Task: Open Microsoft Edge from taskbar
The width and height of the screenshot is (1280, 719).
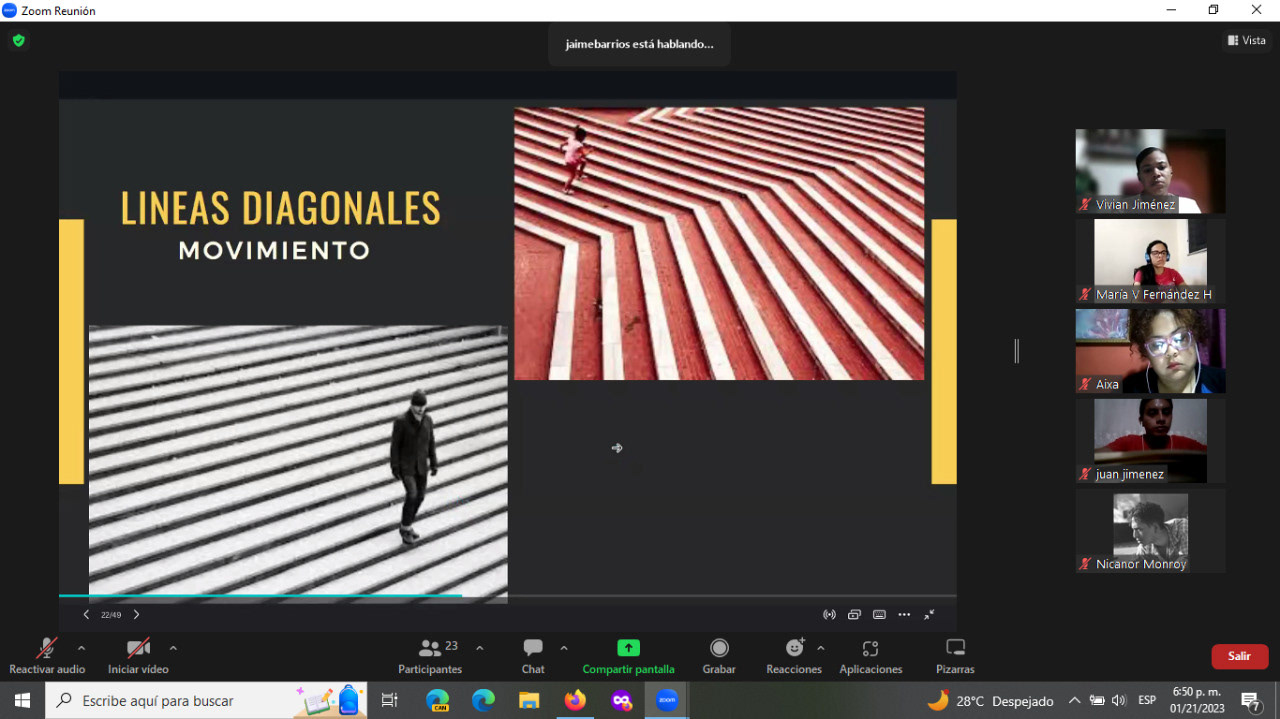Action: click(x=483, y=700)
